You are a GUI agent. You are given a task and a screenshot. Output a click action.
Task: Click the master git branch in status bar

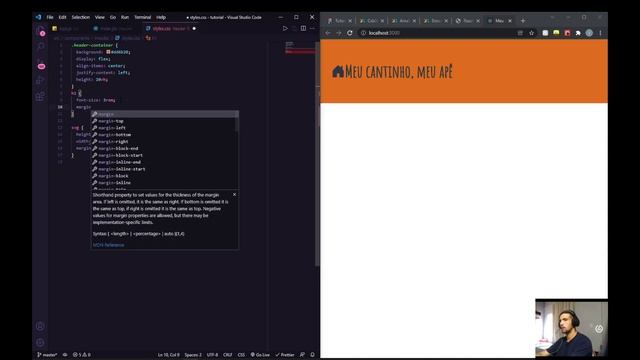(47, 355)
